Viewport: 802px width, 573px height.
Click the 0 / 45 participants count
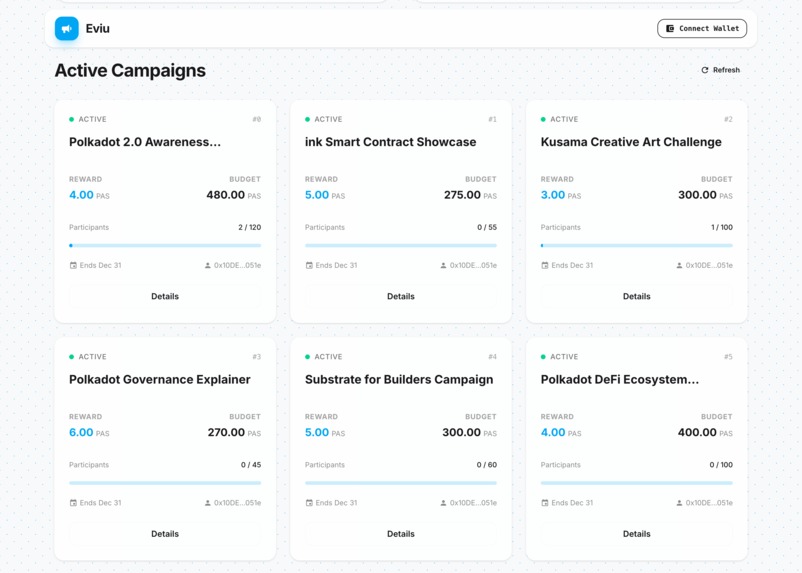(x=251, y=465)
